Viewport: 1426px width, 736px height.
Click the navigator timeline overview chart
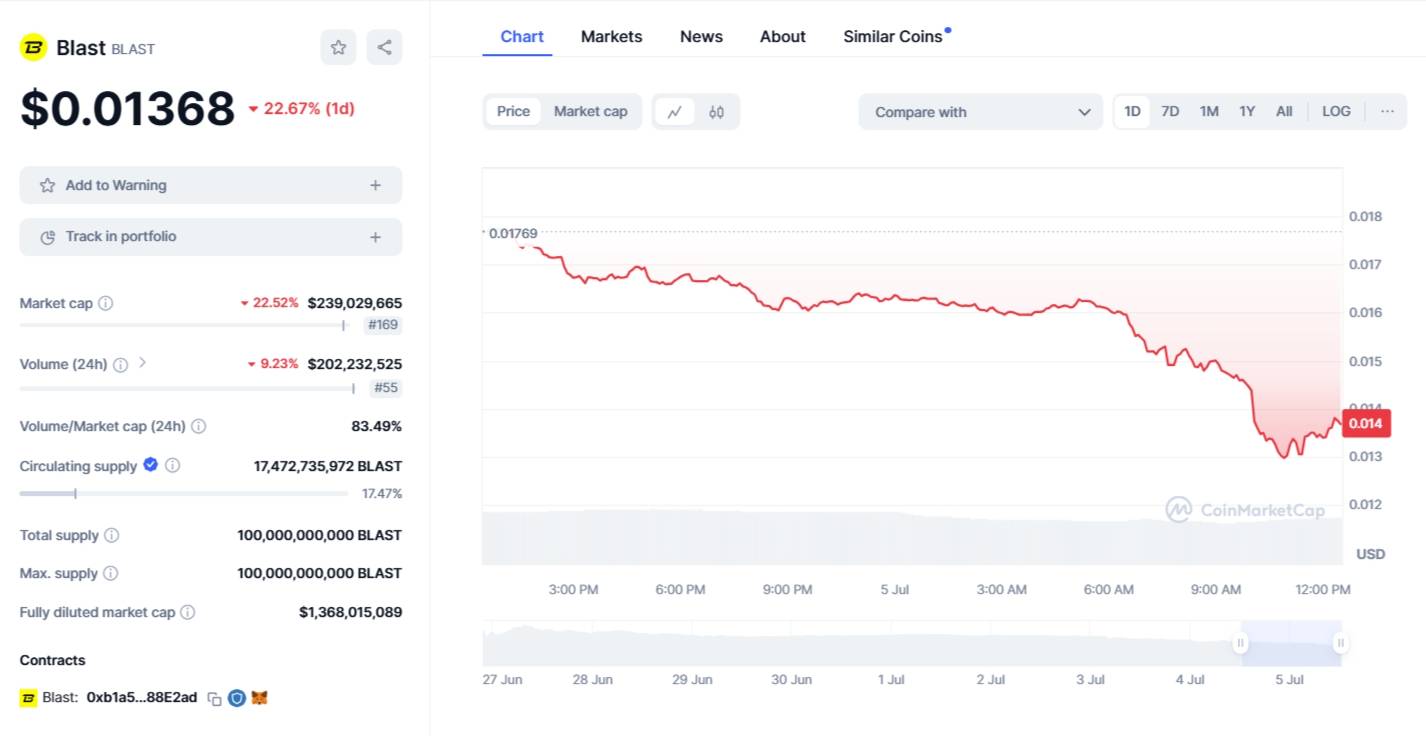[x=912, y=643]
